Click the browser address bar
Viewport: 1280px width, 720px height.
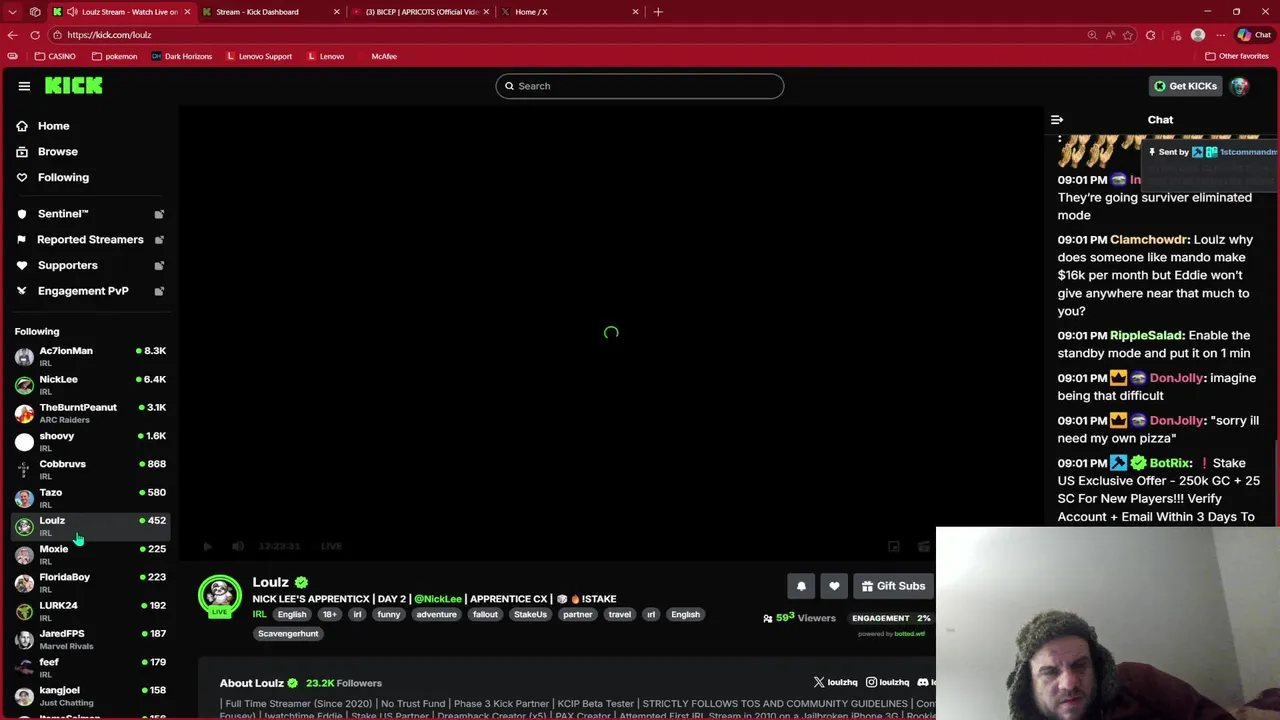[570, 35]
